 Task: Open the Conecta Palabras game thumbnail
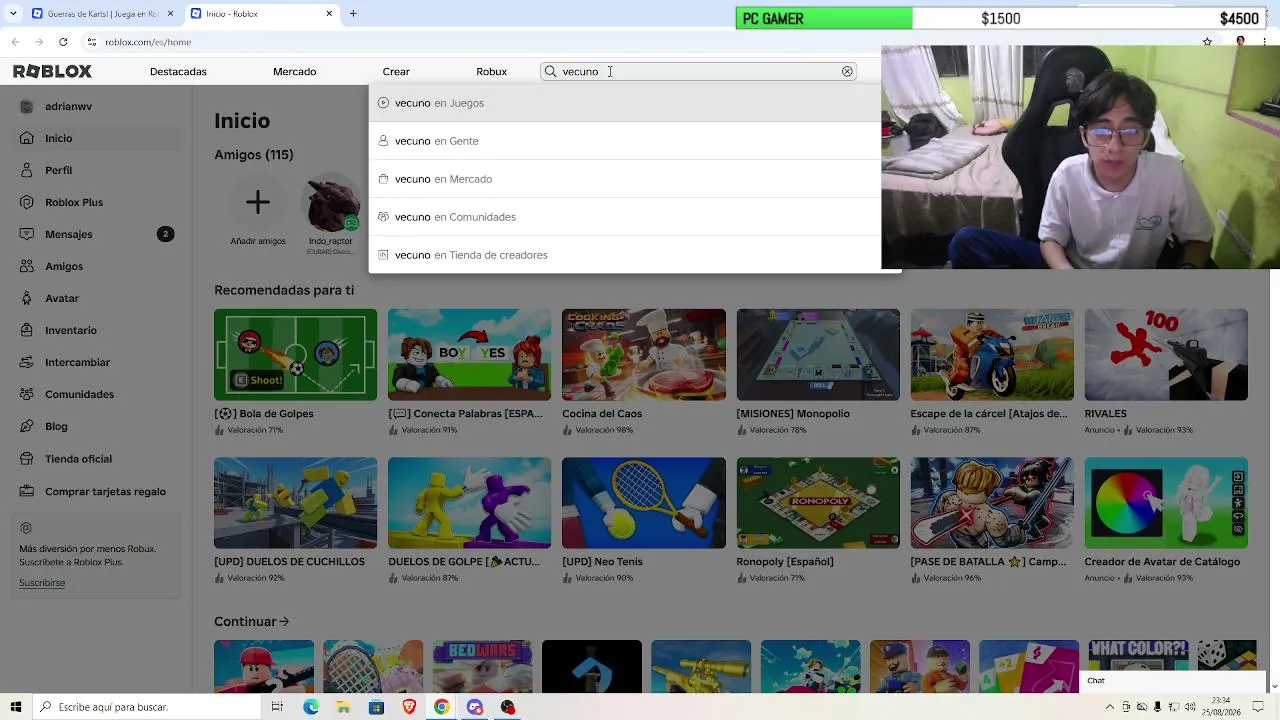pos(469,355)
